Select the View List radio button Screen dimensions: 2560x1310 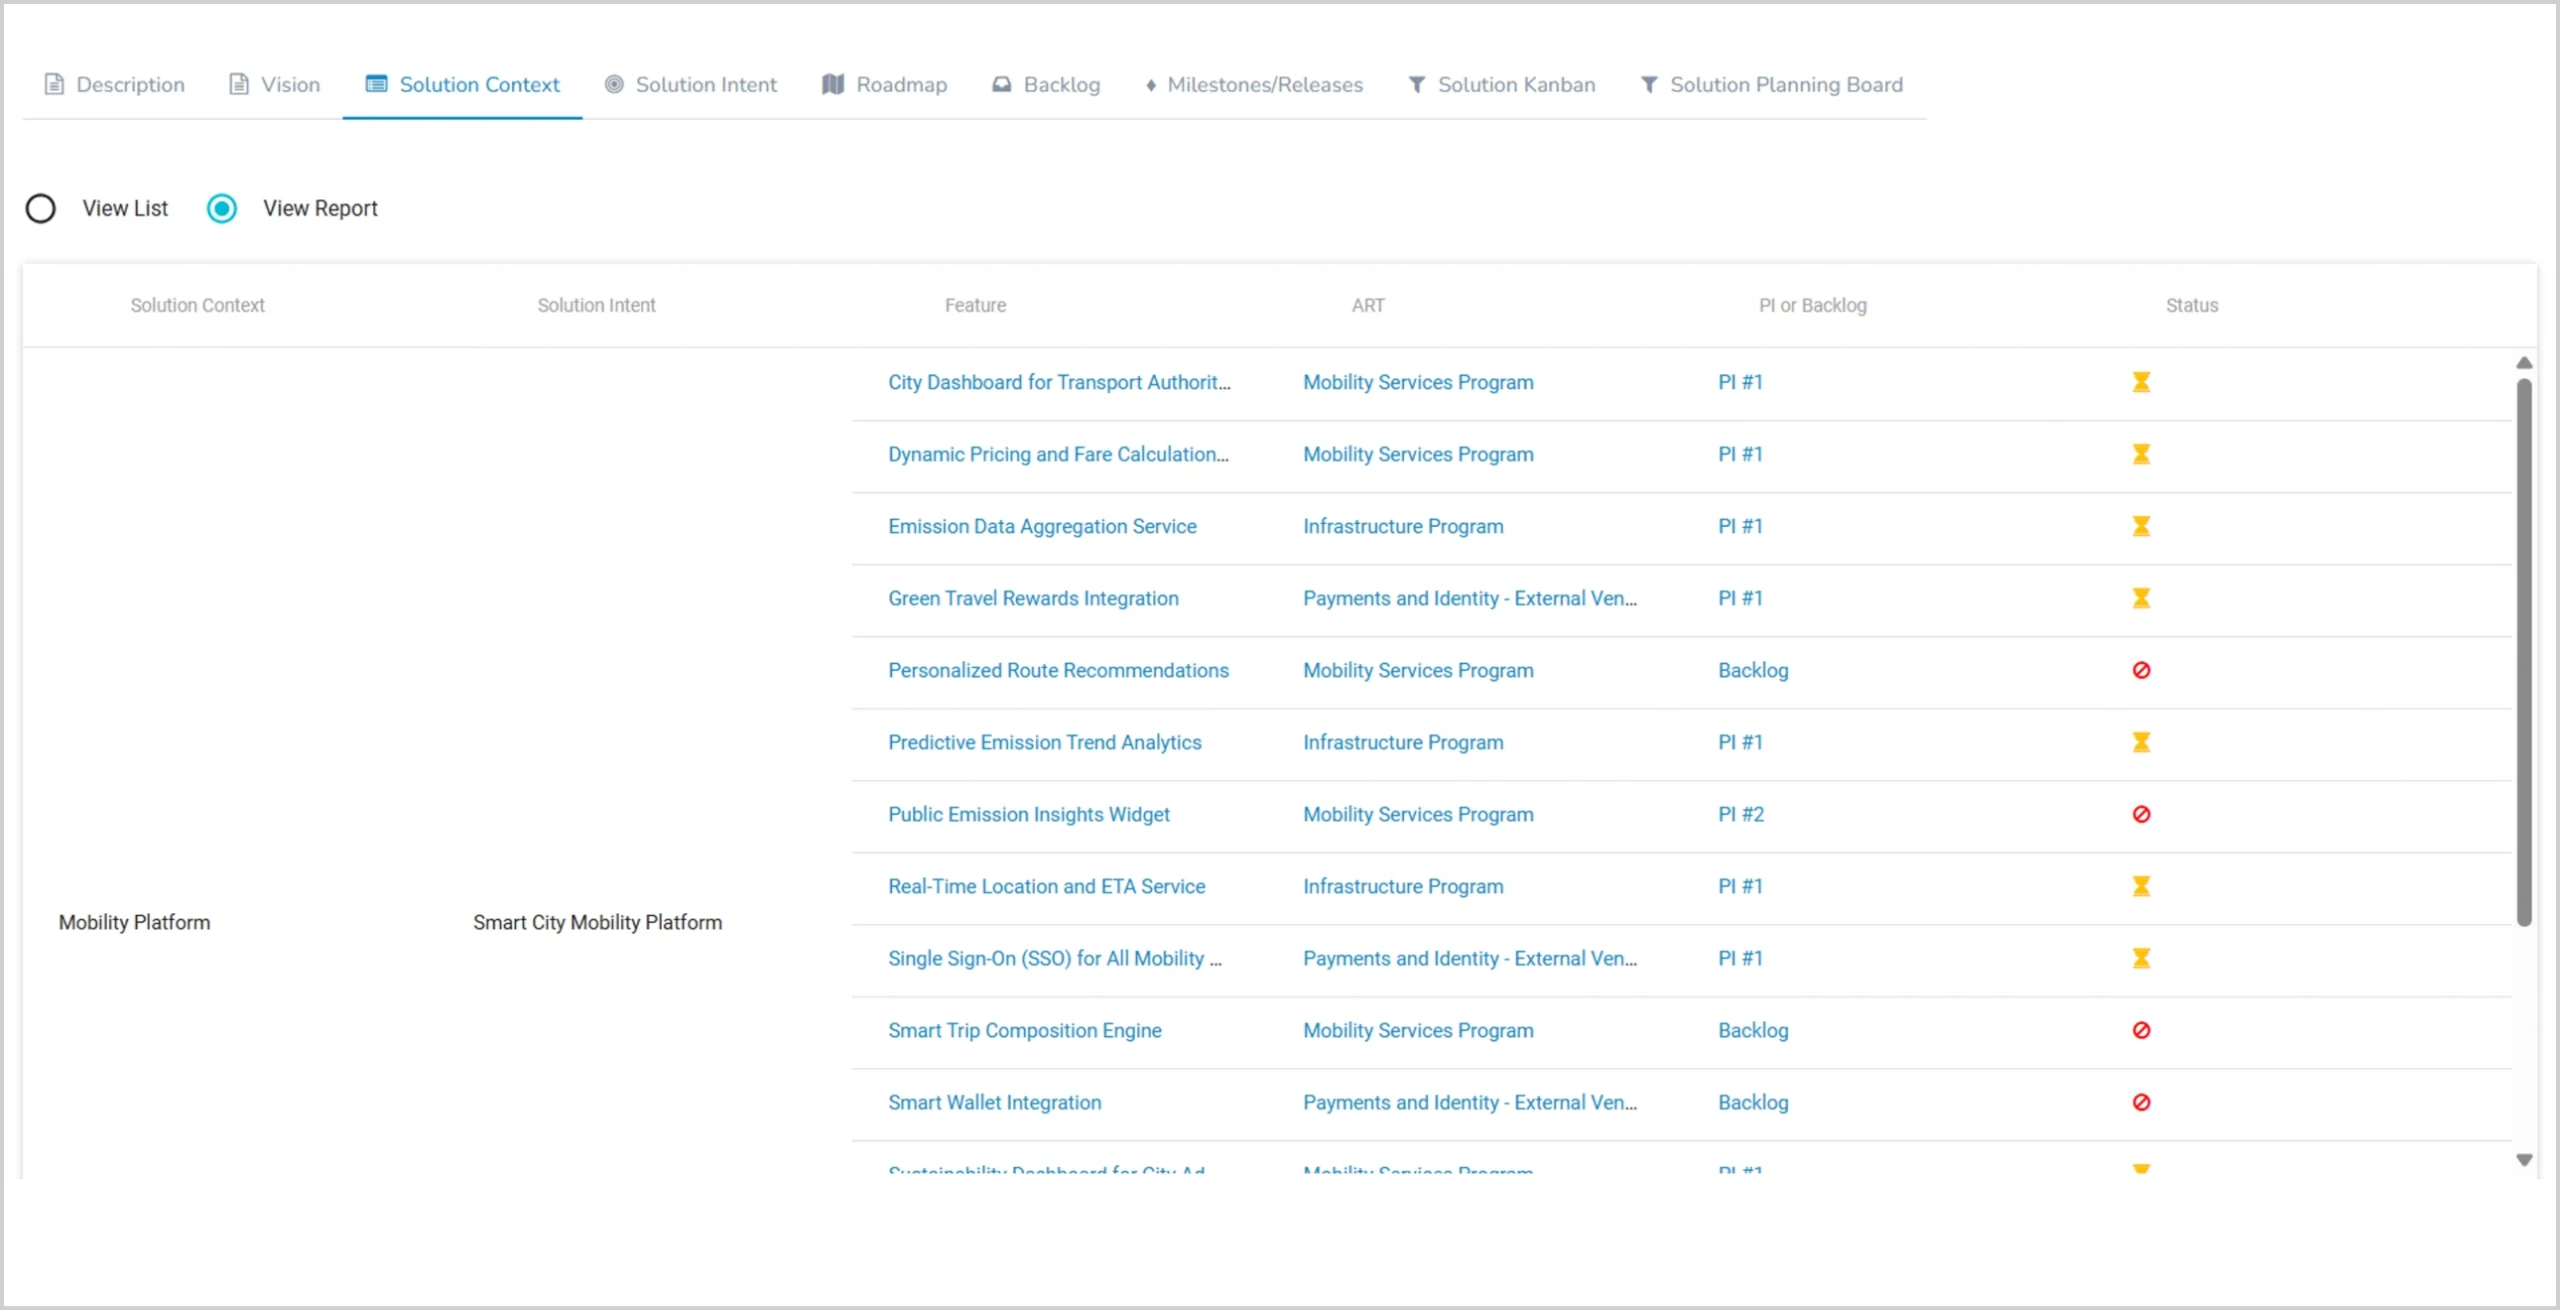click(x=41, y=208)
